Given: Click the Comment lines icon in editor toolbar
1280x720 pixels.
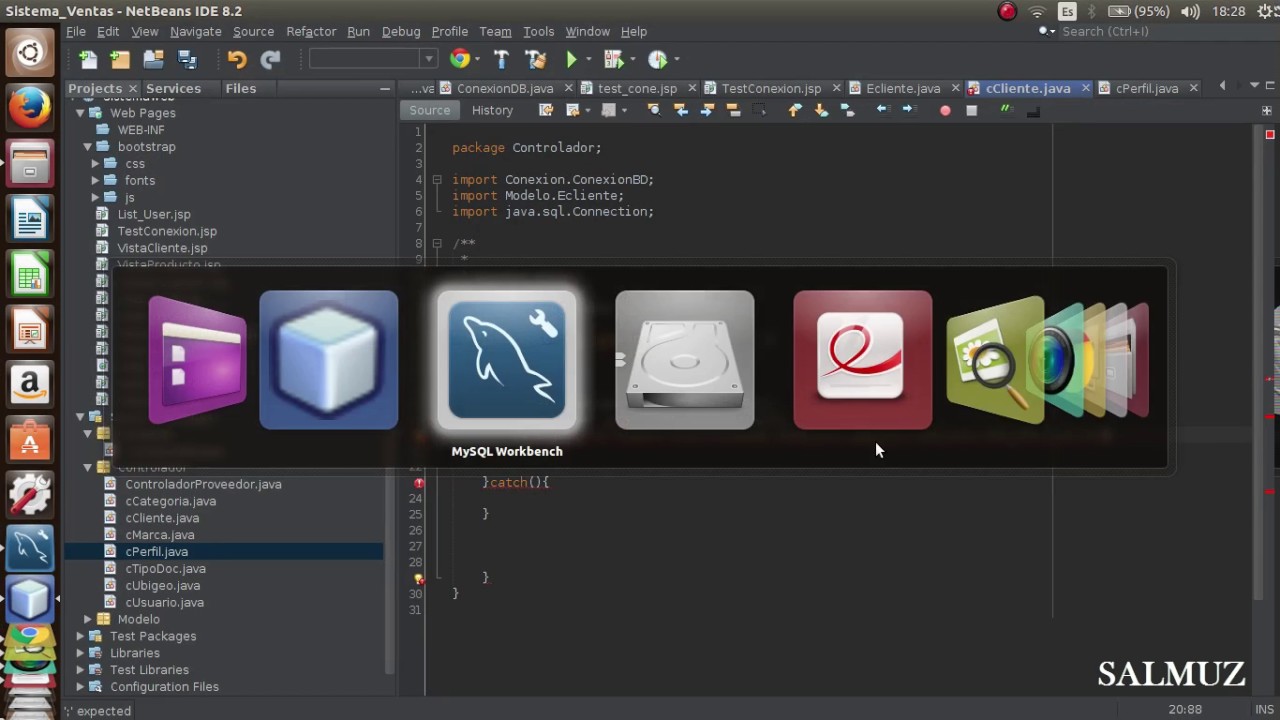Looking at the screenshot, I should point(1007,110).
